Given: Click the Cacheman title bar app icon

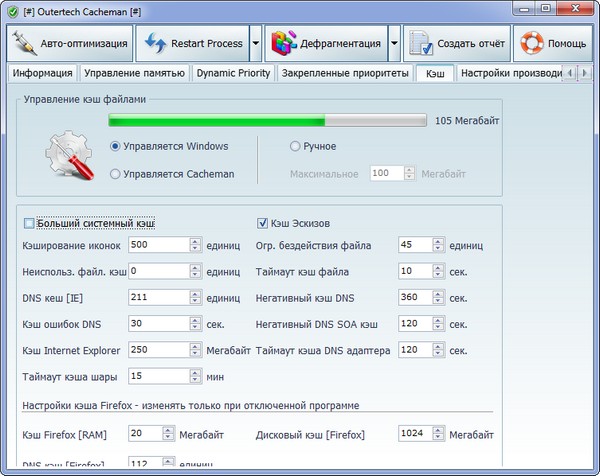Looking at the screenshot, I should tap(12, 10).
